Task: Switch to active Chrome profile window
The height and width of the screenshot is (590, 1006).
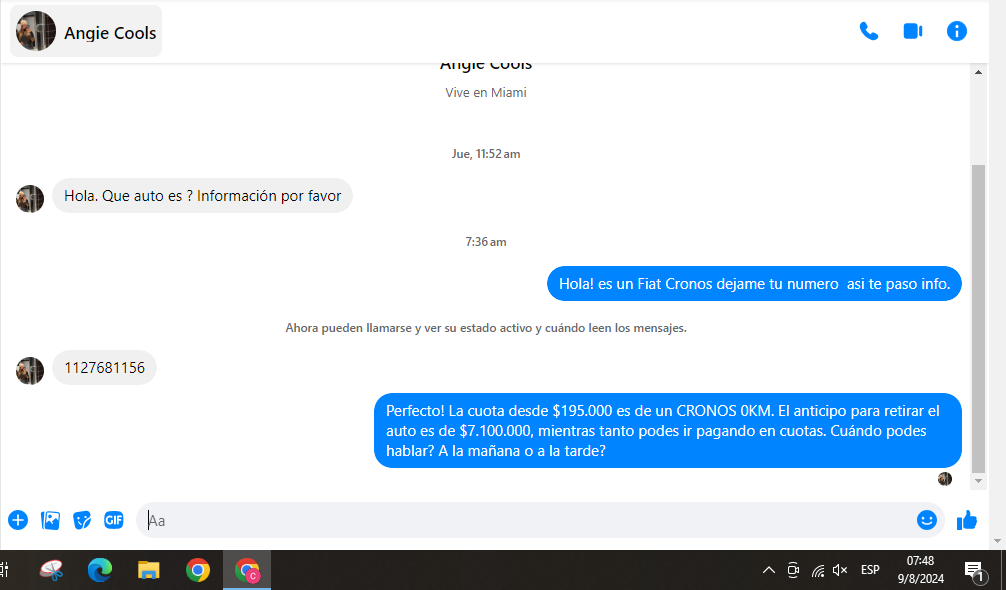Action: 247,569
